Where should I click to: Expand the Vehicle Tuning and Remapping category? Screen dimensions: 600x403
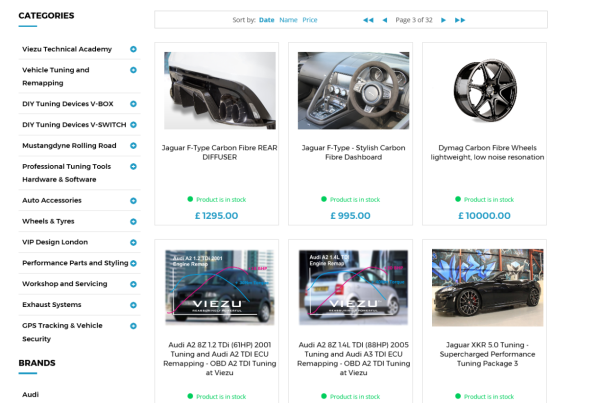(x=133, y=70)
